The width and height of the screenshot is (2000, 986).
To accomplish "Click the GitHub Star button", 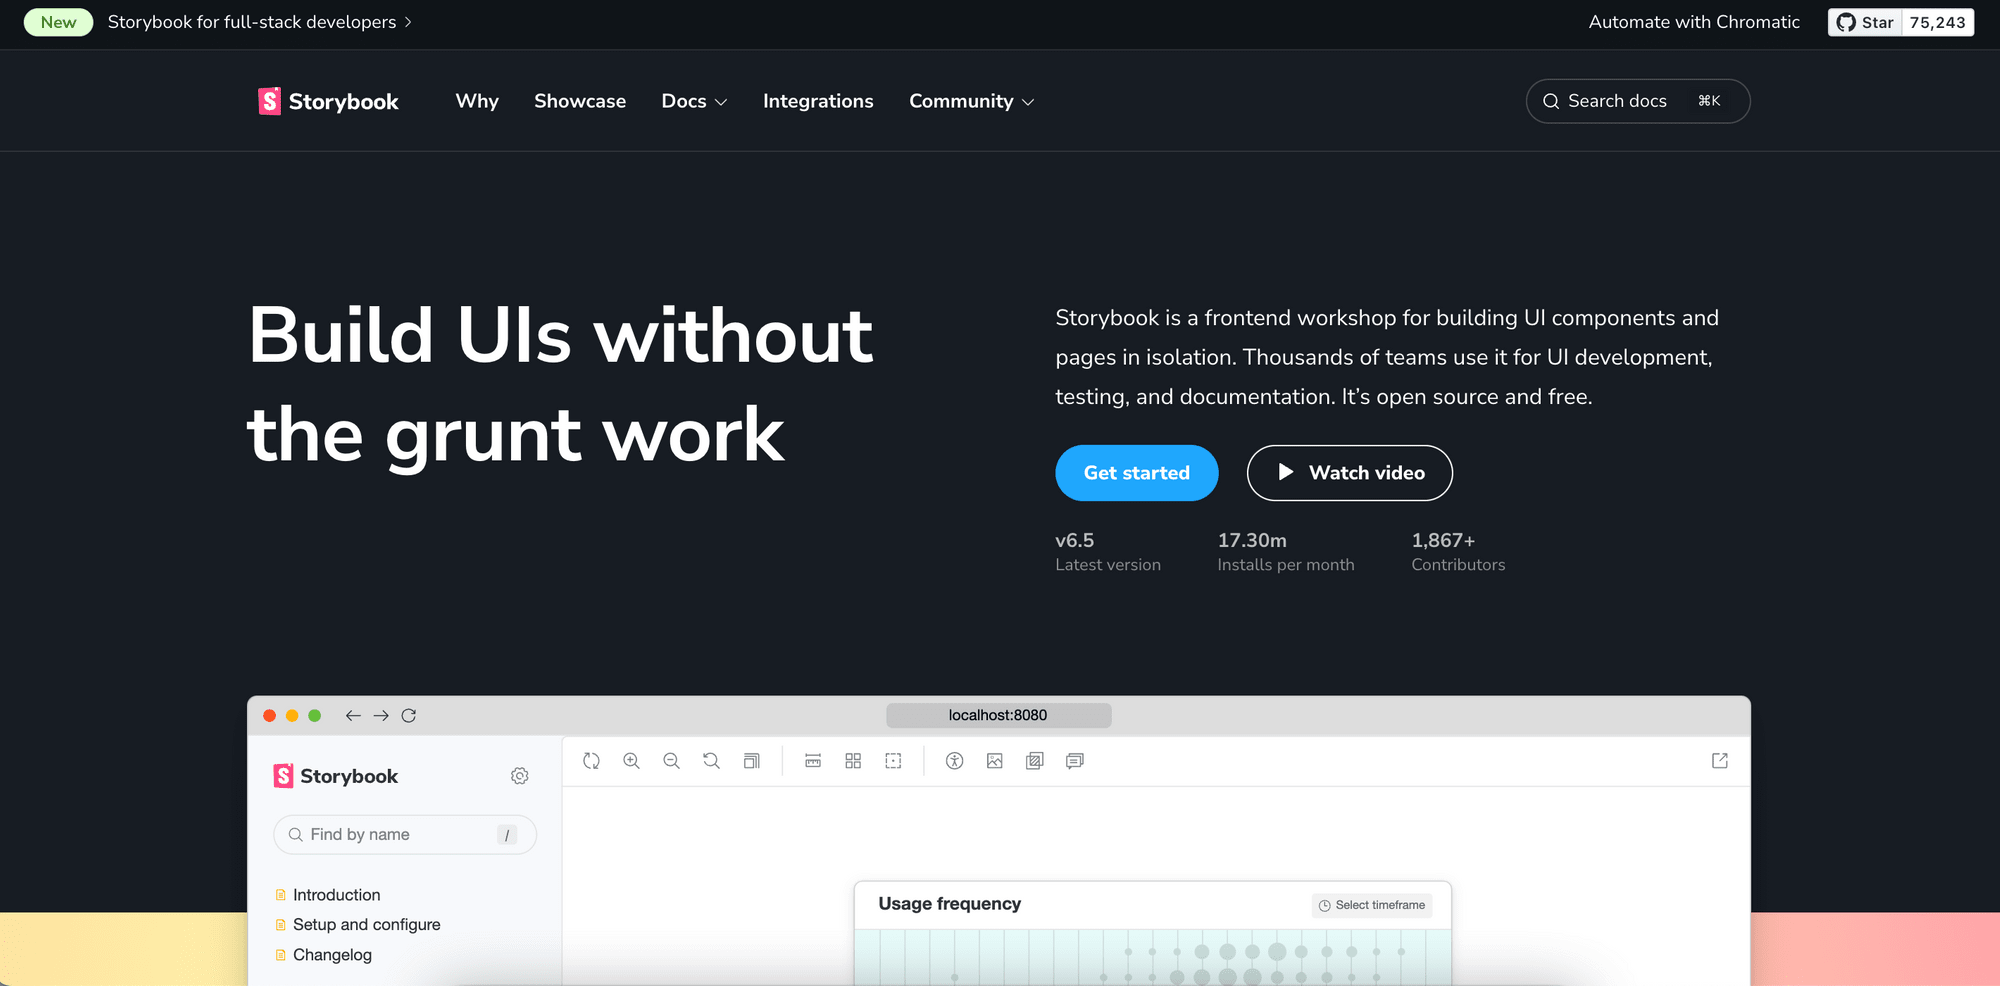I will (1865, 22).
